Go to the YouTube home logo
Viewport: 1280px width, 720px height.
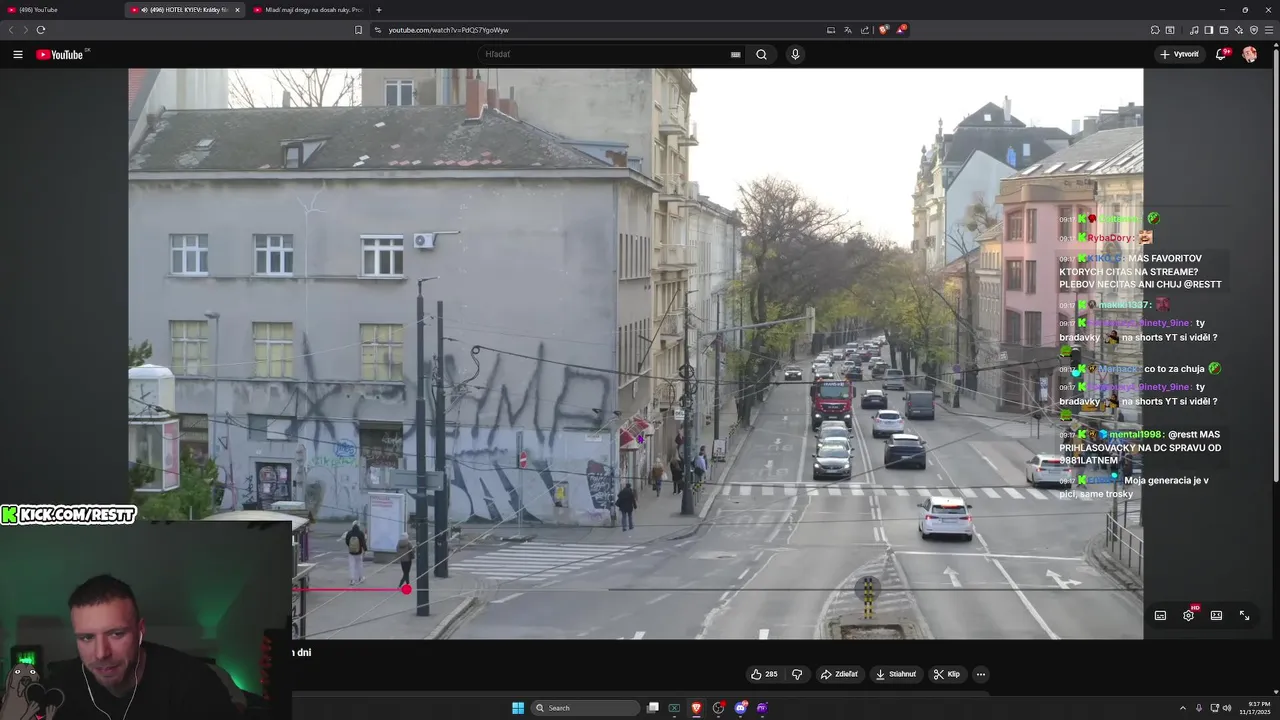click(x=62, y=54)
